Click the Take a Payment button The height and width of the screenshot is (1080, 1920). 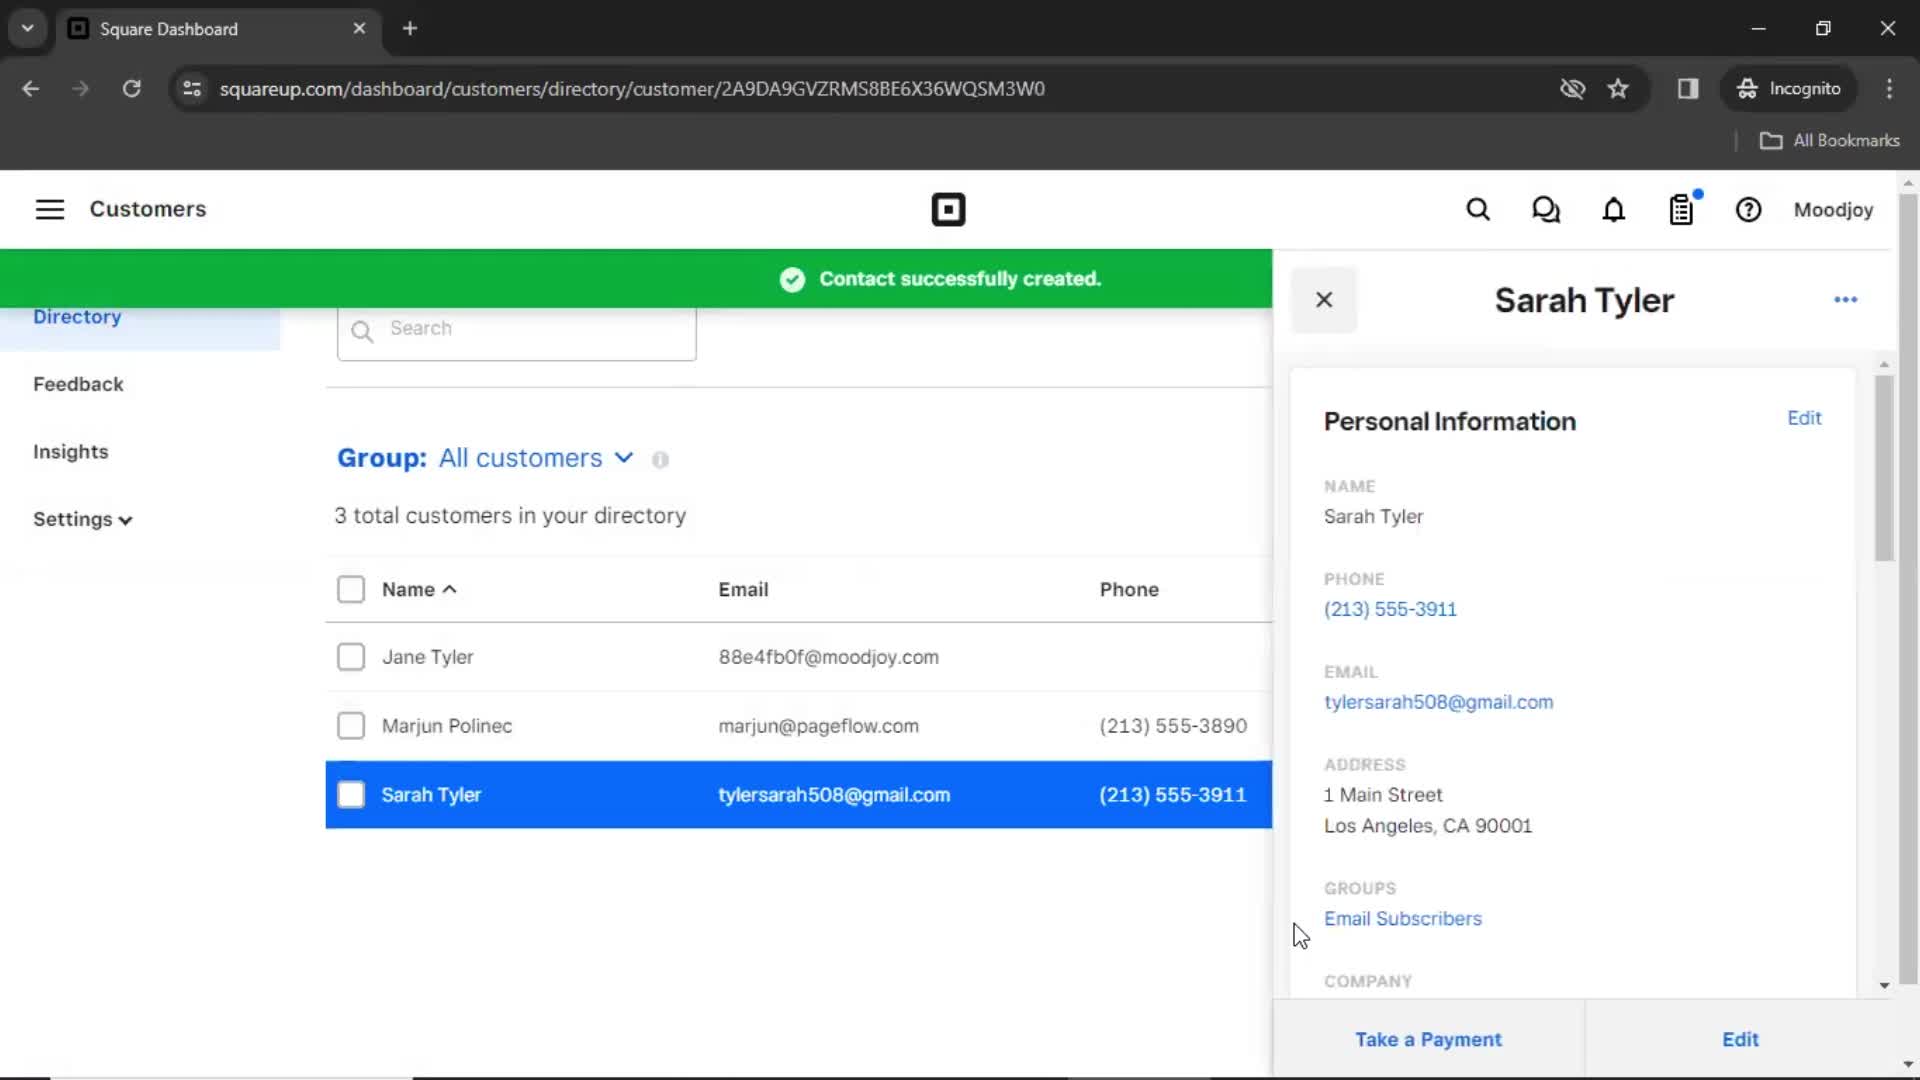pyautogui.click(x=1428, y=1039)
